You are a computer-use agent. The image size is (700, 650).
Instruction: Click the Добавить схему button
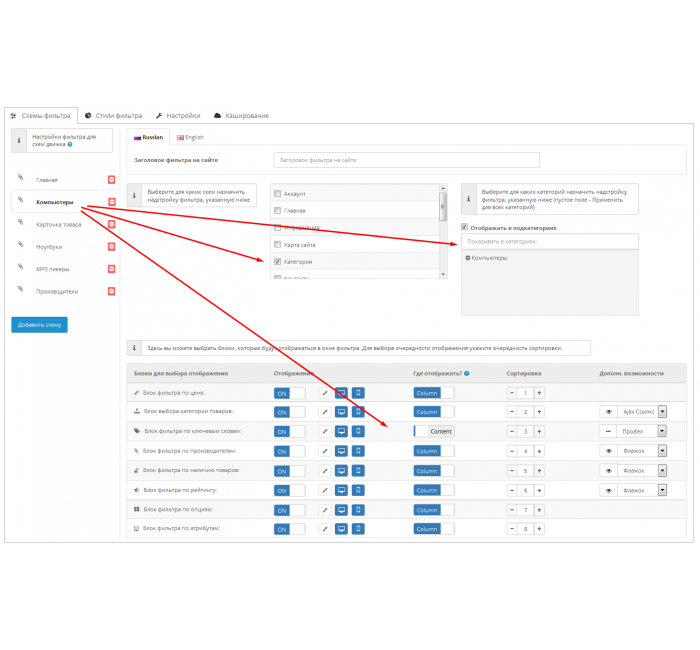[x=39, y=325]
